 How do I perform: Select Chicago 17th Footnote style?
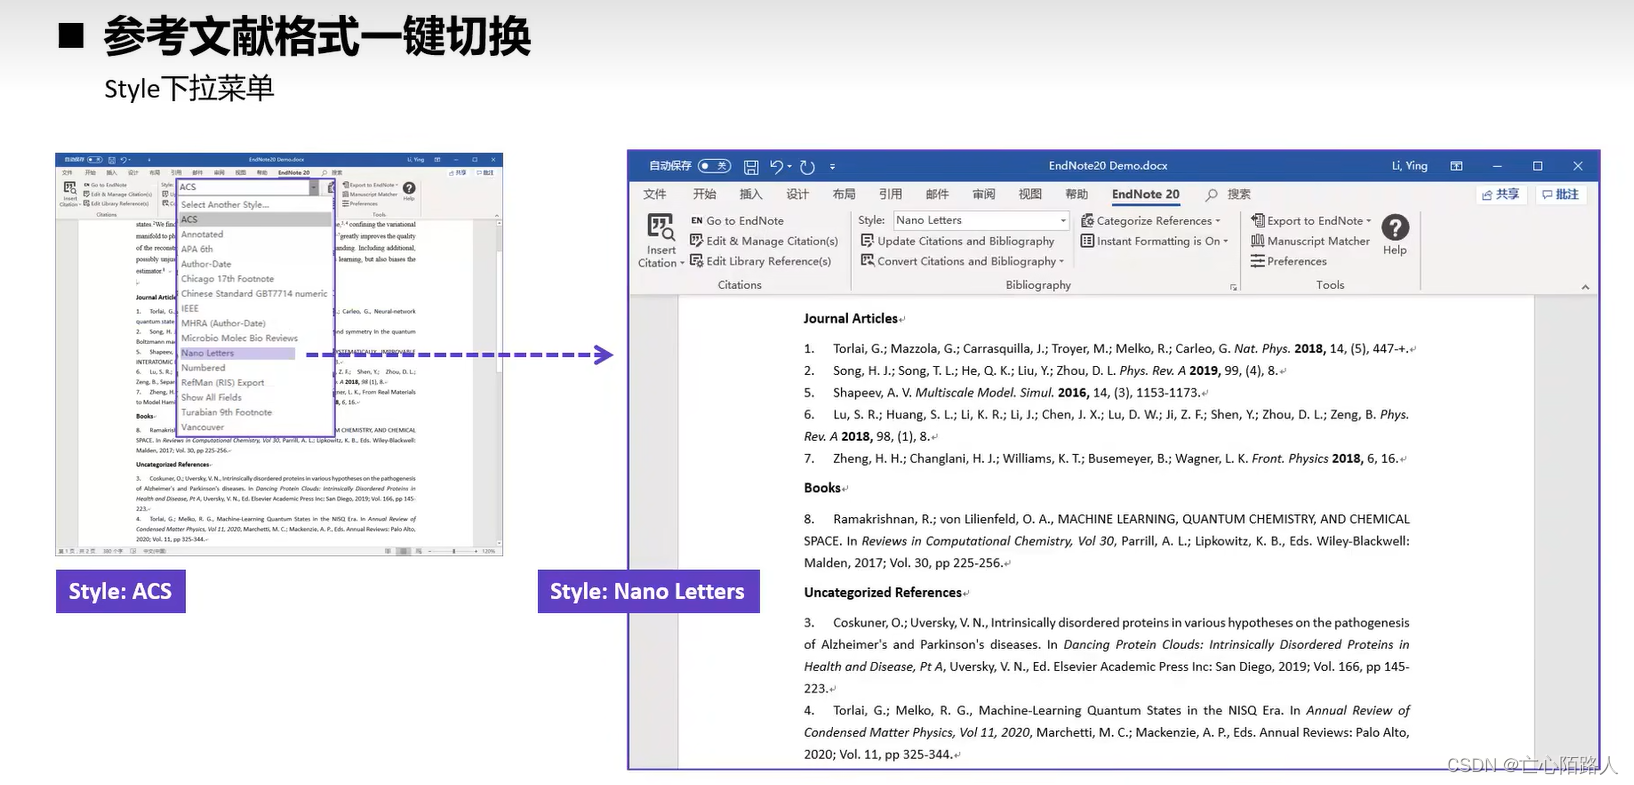[255, 279]
